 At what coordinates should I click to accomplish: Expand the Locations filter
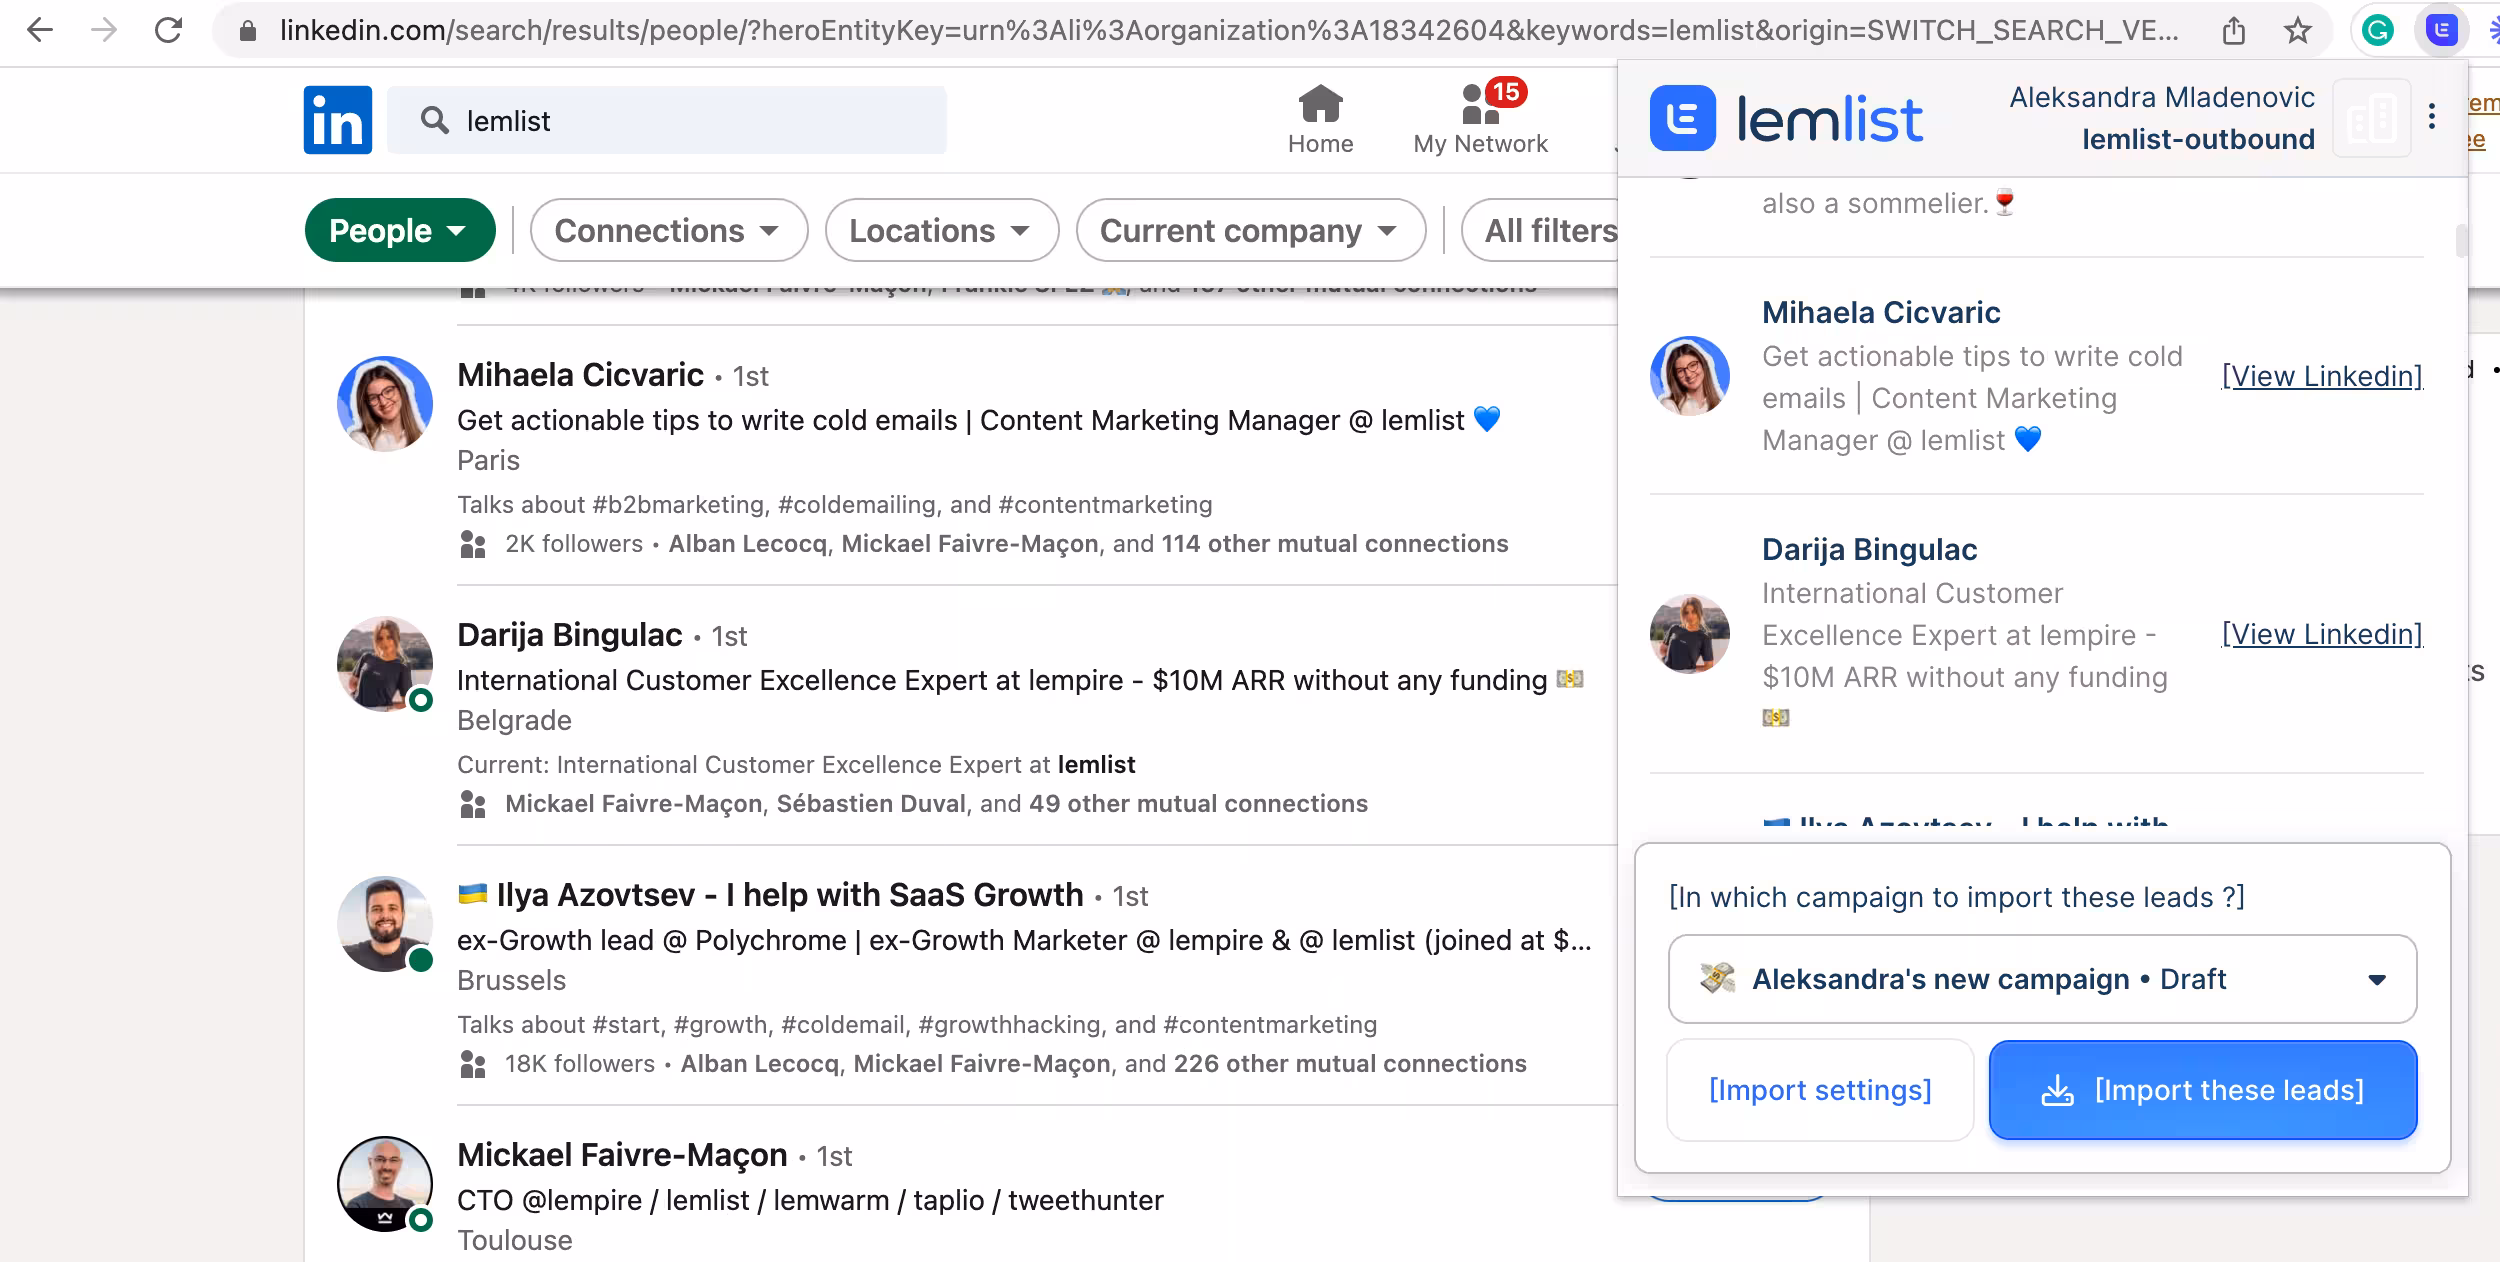point(941,231)
